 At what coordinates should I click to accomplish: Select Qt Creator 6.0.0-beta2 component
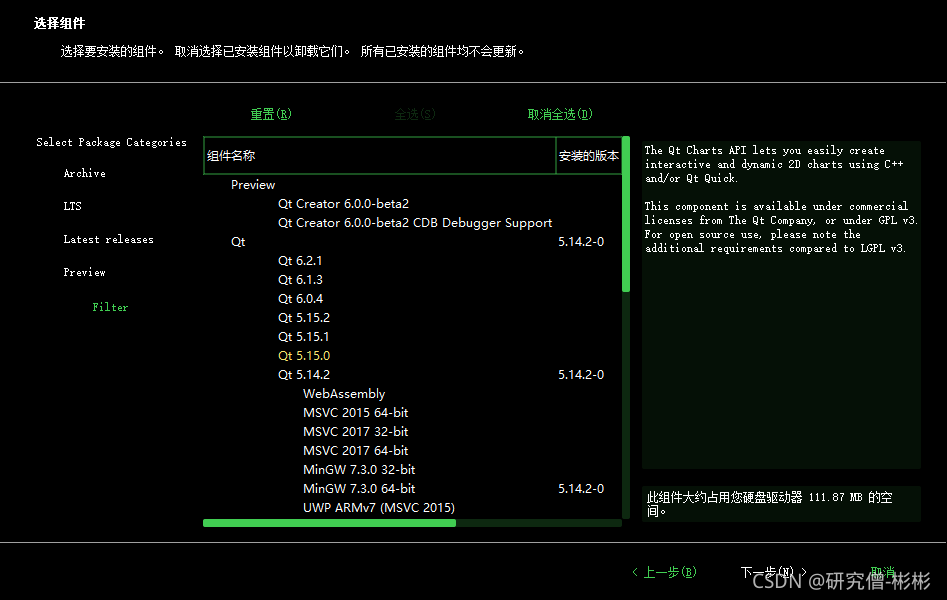pyautogui.click(x=343, y=204)
